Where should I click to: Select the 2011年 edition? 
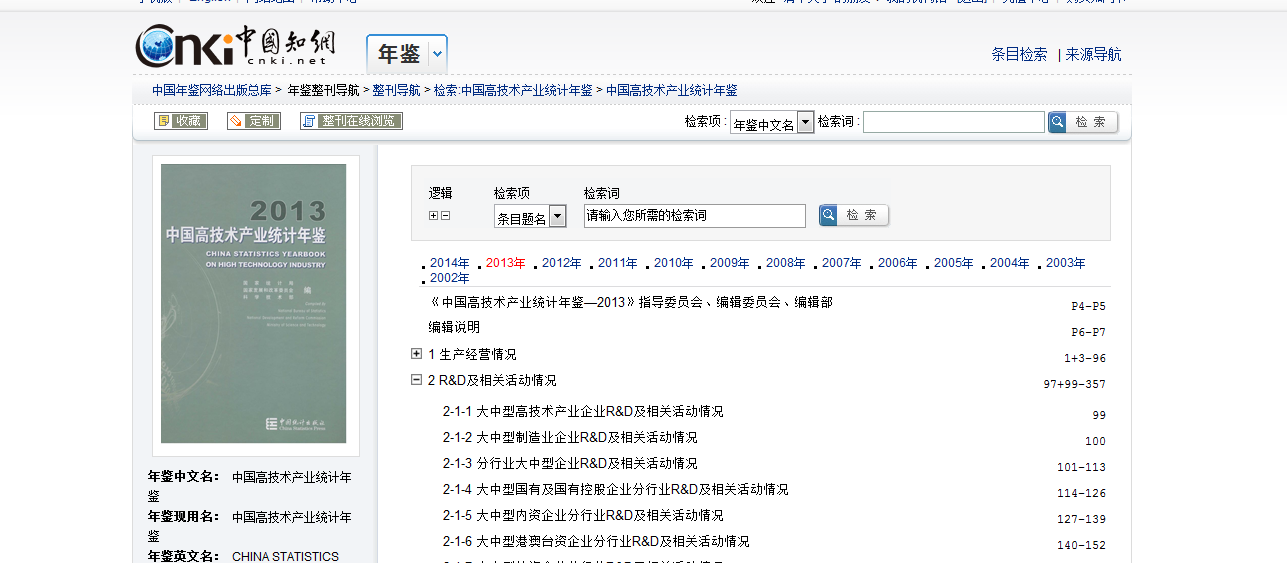pyautogui.click(x=617, y=263)
